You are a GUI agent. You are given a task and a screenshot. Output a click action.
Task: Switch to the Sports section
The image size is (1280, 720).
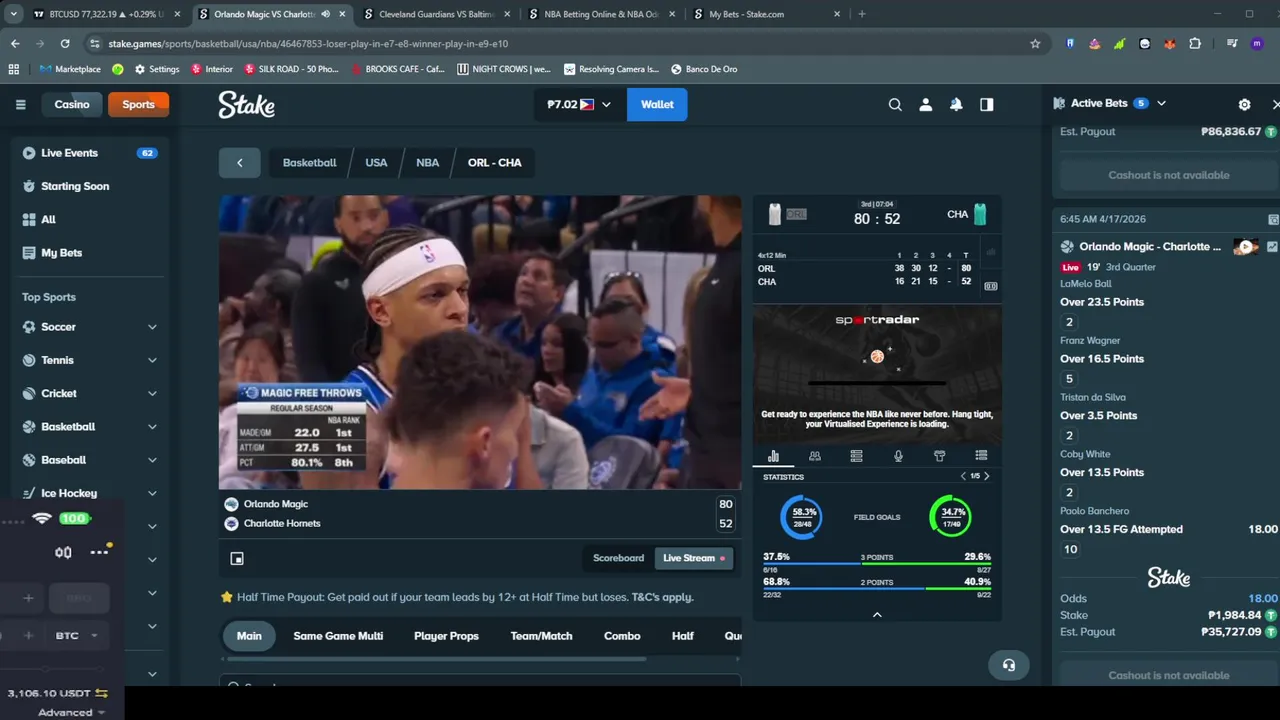tap(138, 104)
